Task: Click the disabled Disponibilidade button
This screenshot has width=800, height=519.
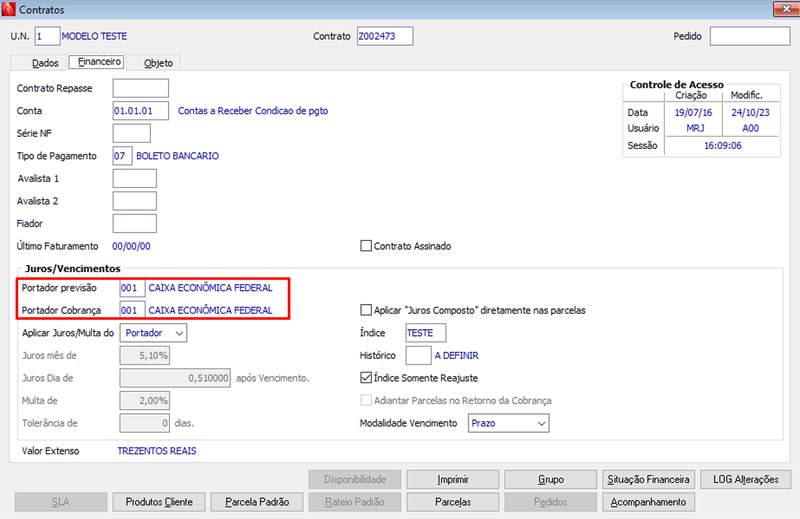Action: point(355,479)
